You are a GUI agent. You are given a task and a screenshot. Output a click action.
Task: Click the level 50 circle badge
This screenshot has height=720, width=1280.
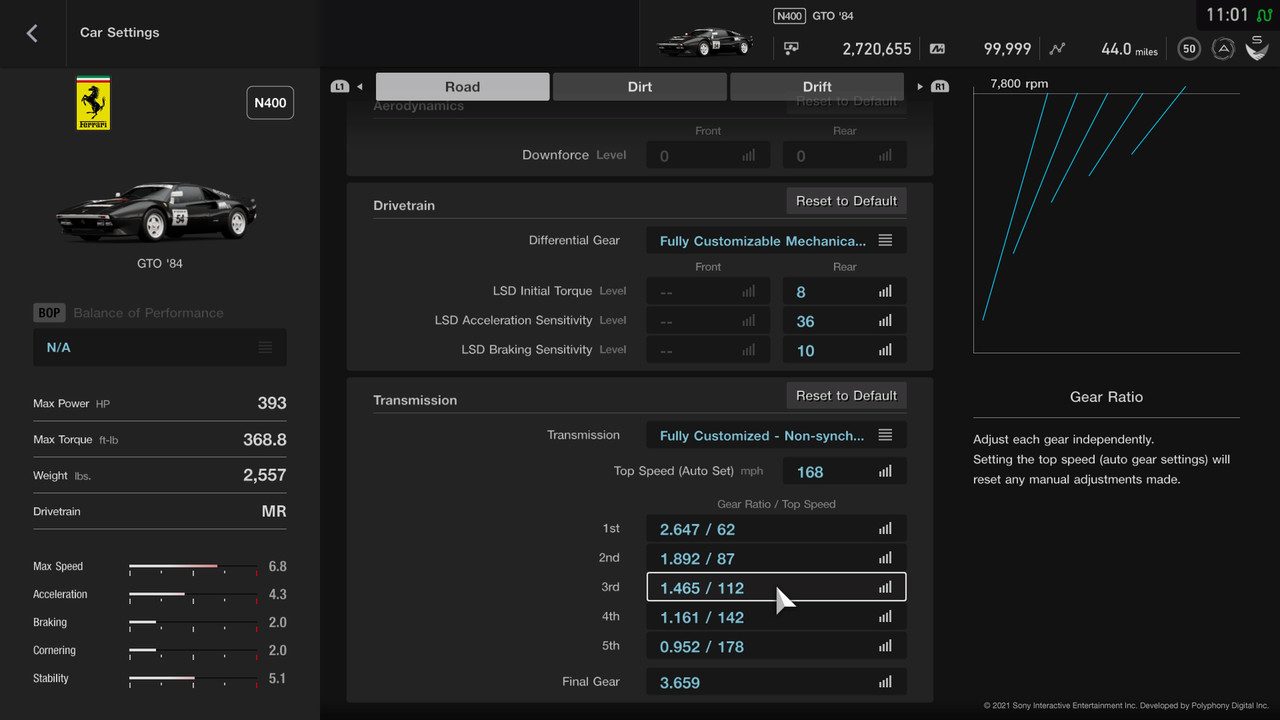click(x=1189, y=48)
